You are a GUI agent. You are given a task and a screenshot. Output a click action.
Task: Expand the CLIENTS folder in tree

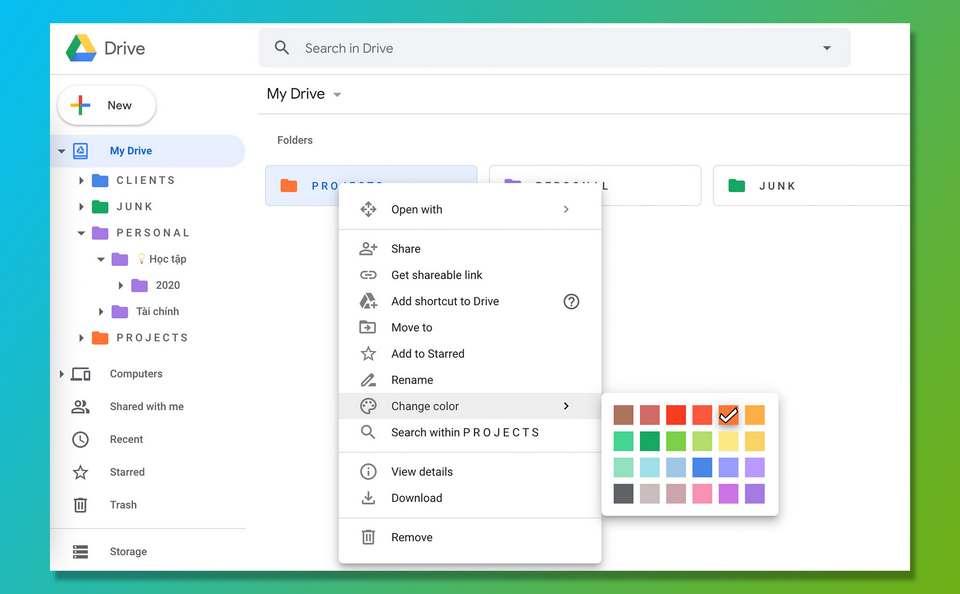pyautogui.click(x=82, y=181)
